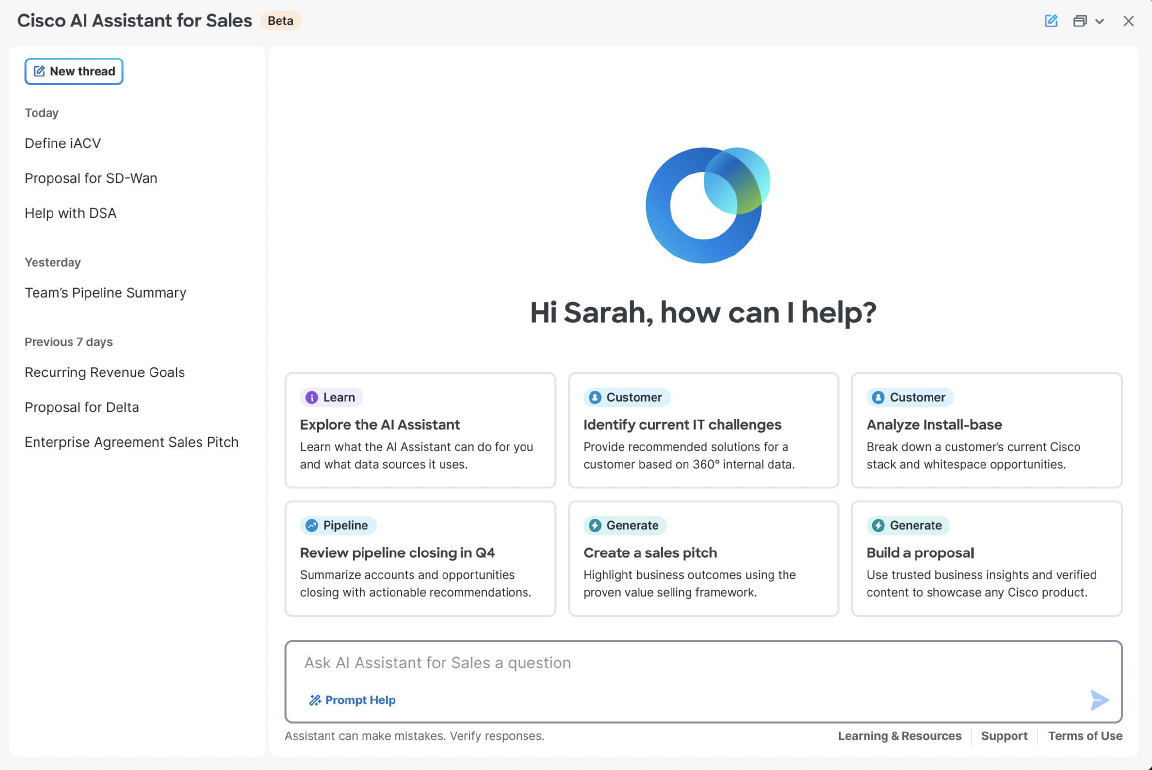Select the Create a sales pitch card
This screenshot has height=770, width=1152.
point(703,558)
